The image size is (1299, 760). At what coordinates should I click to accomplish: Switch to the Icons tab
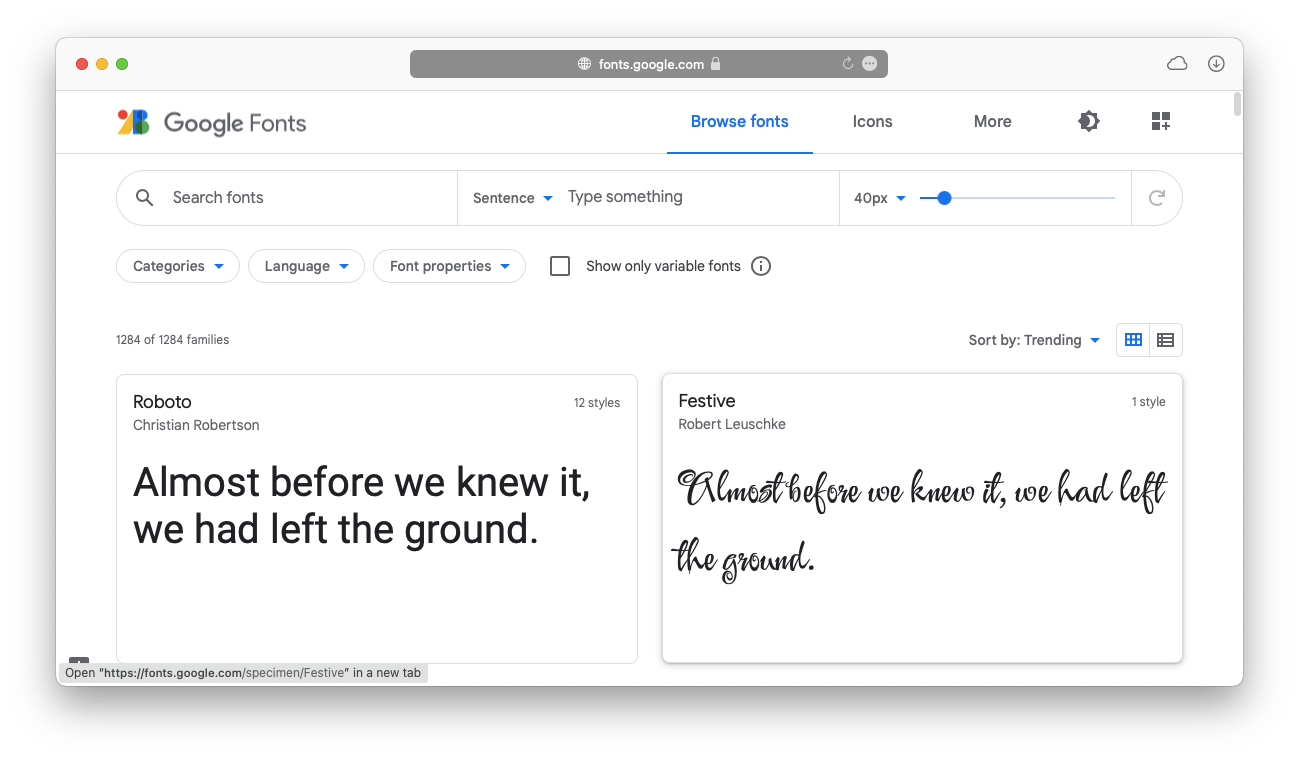click(872, 121)
